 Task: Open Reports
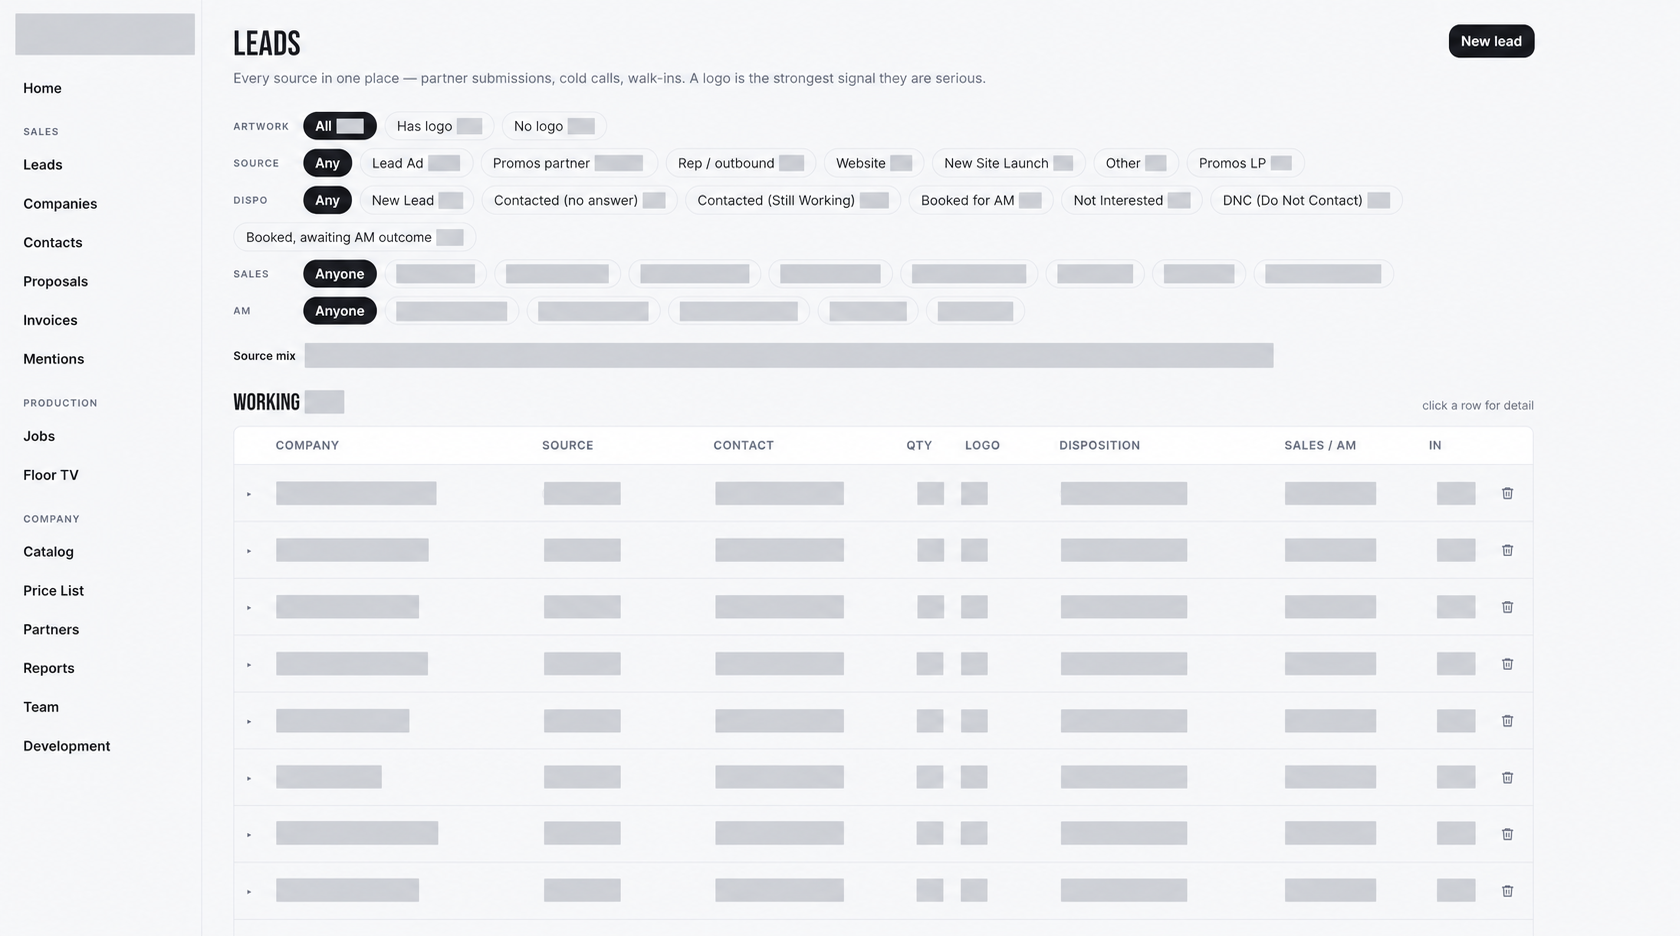(x=49, y=668)
